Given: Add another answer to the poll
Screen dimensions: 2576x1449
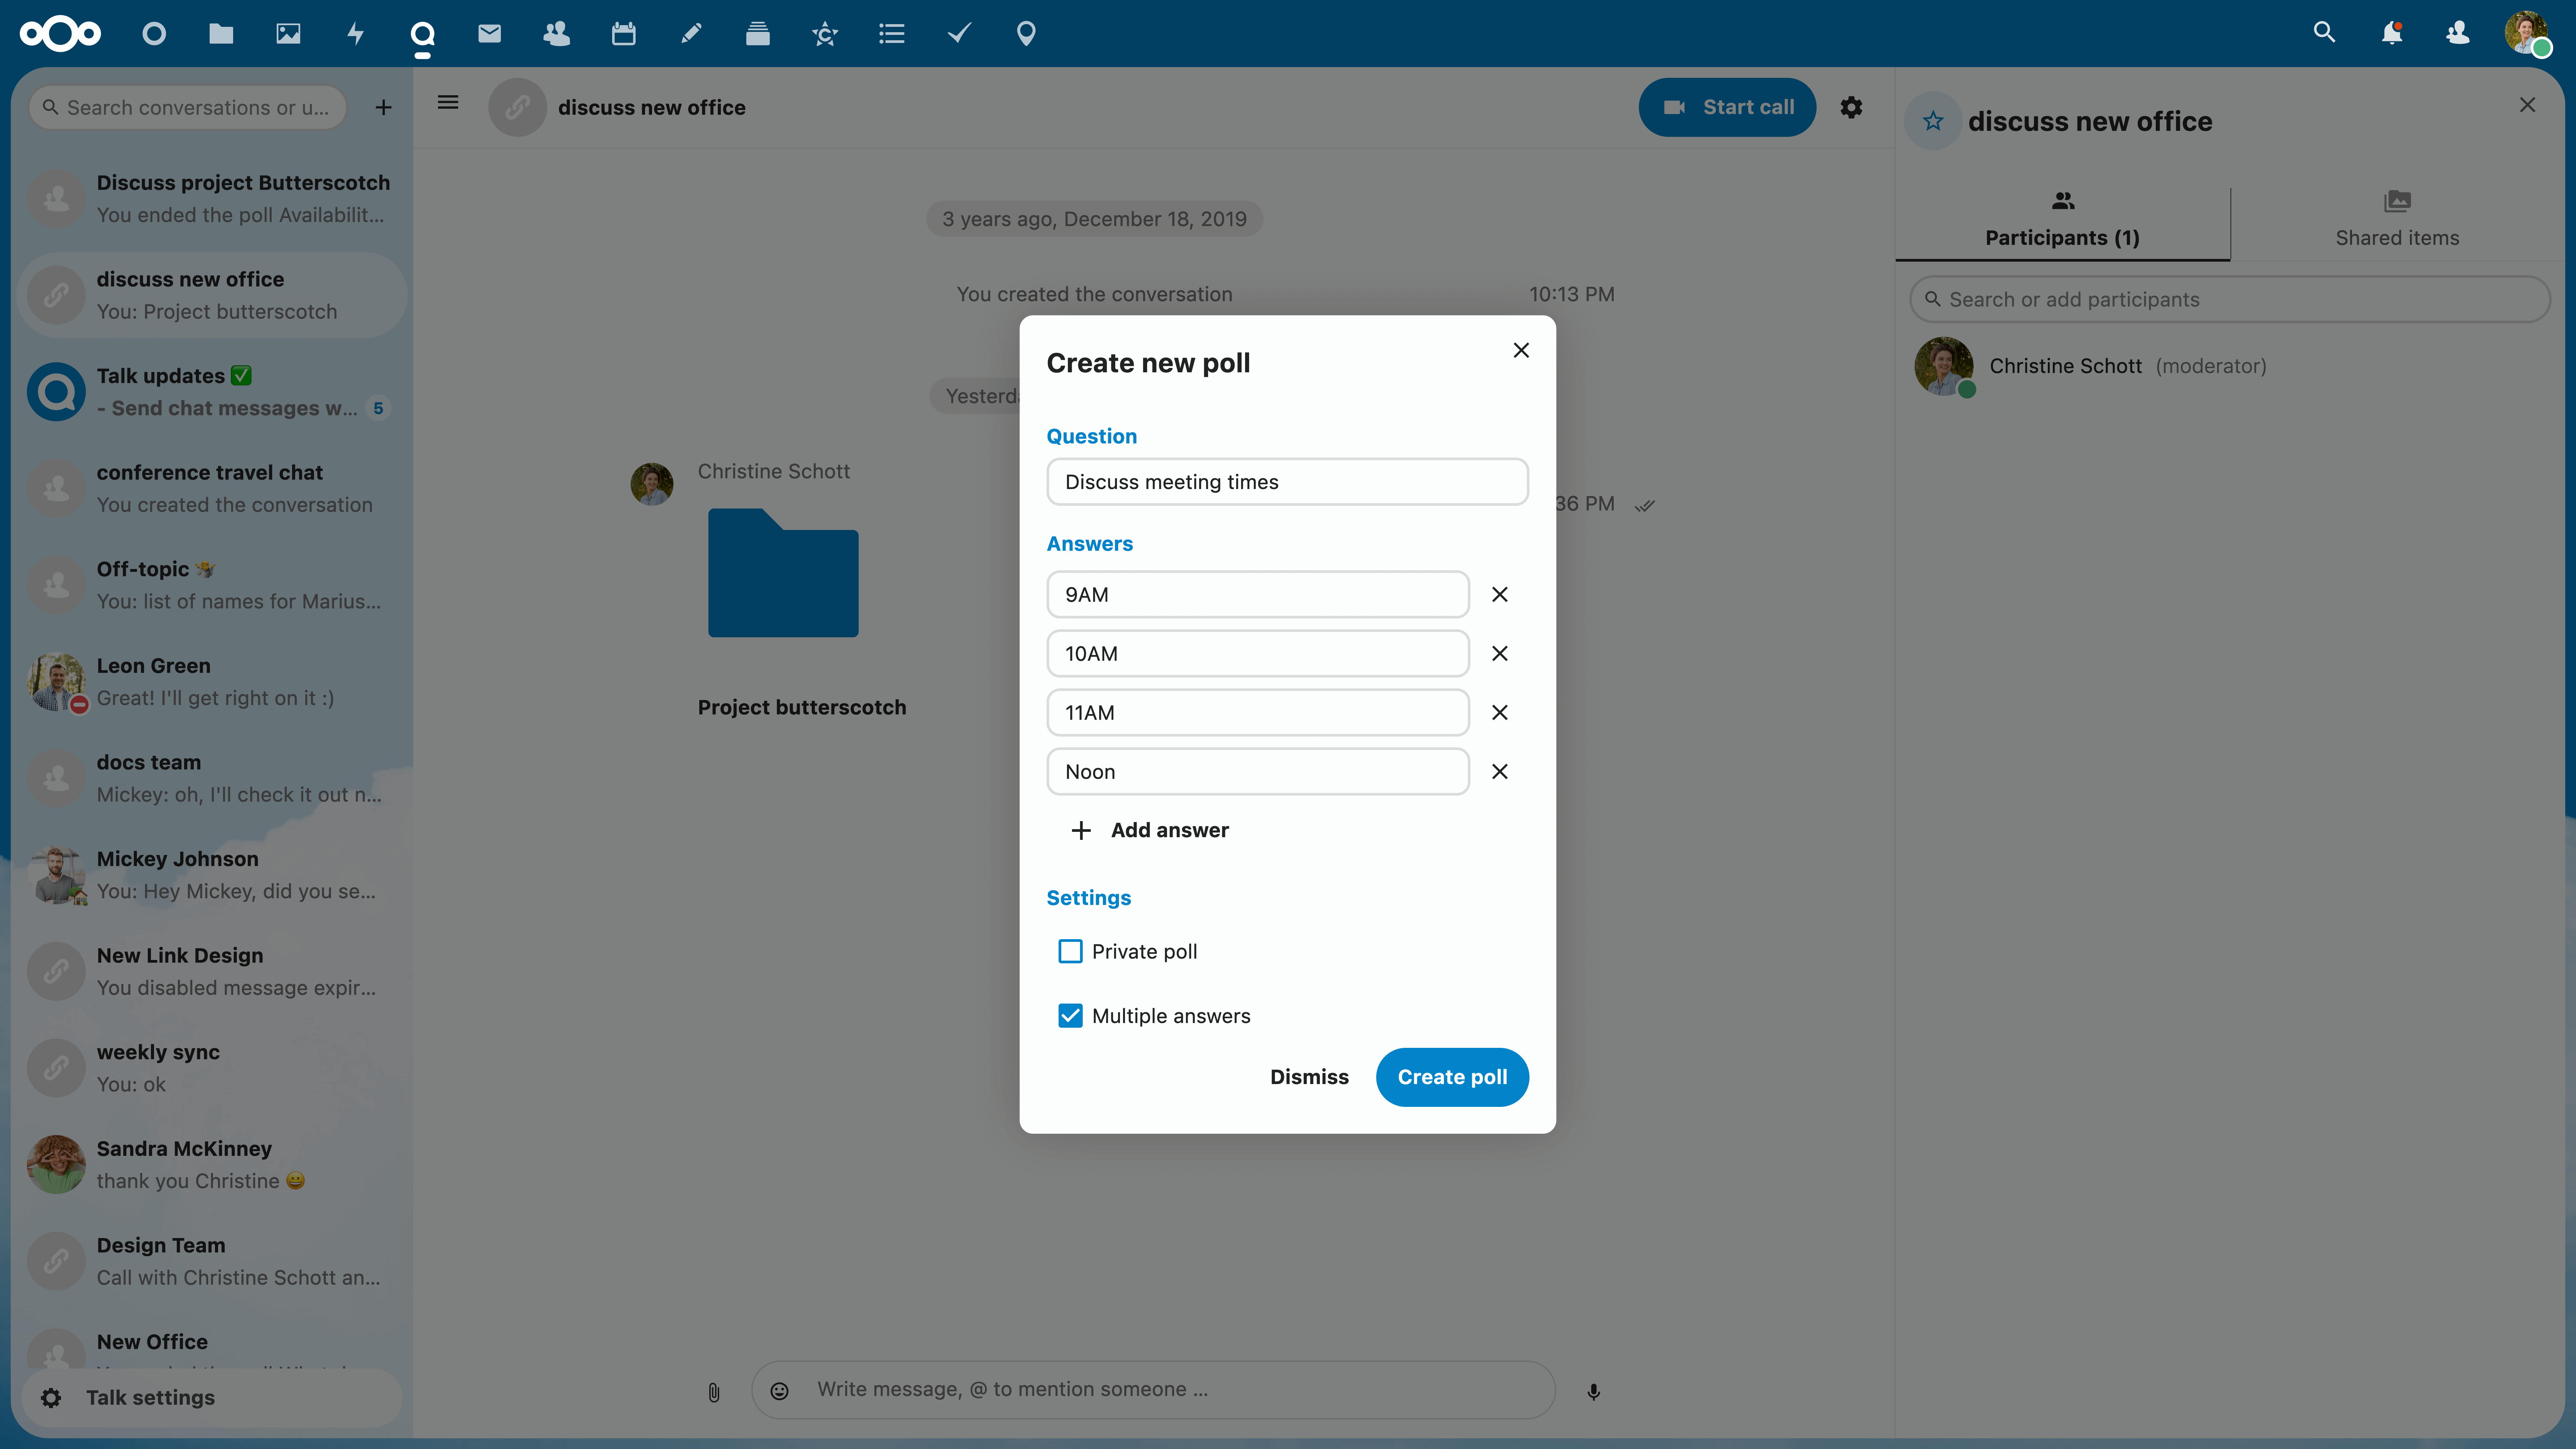Looking at the screenshot, I should pyautogui.click(x=1150, y=830).
